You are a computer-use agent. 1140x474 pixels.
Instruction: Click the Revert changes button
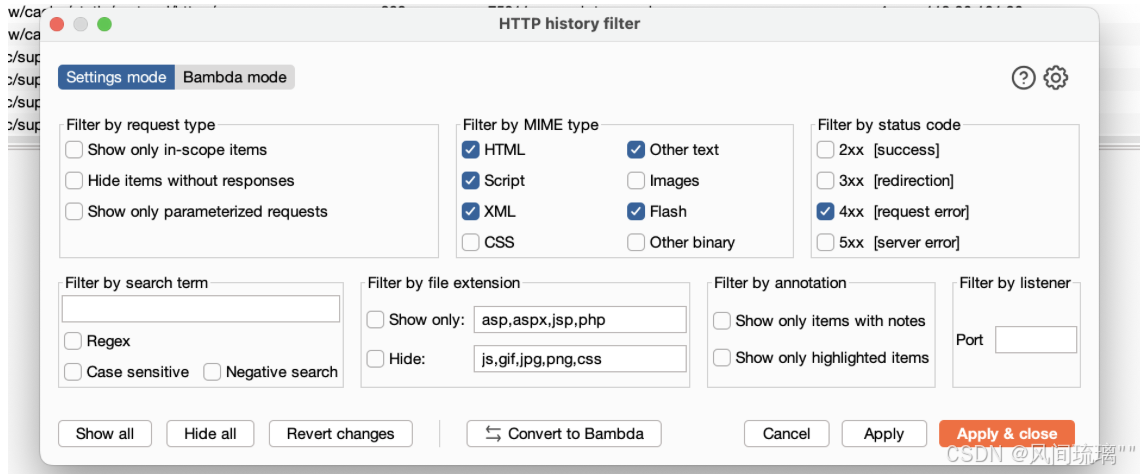pos(340,434)
